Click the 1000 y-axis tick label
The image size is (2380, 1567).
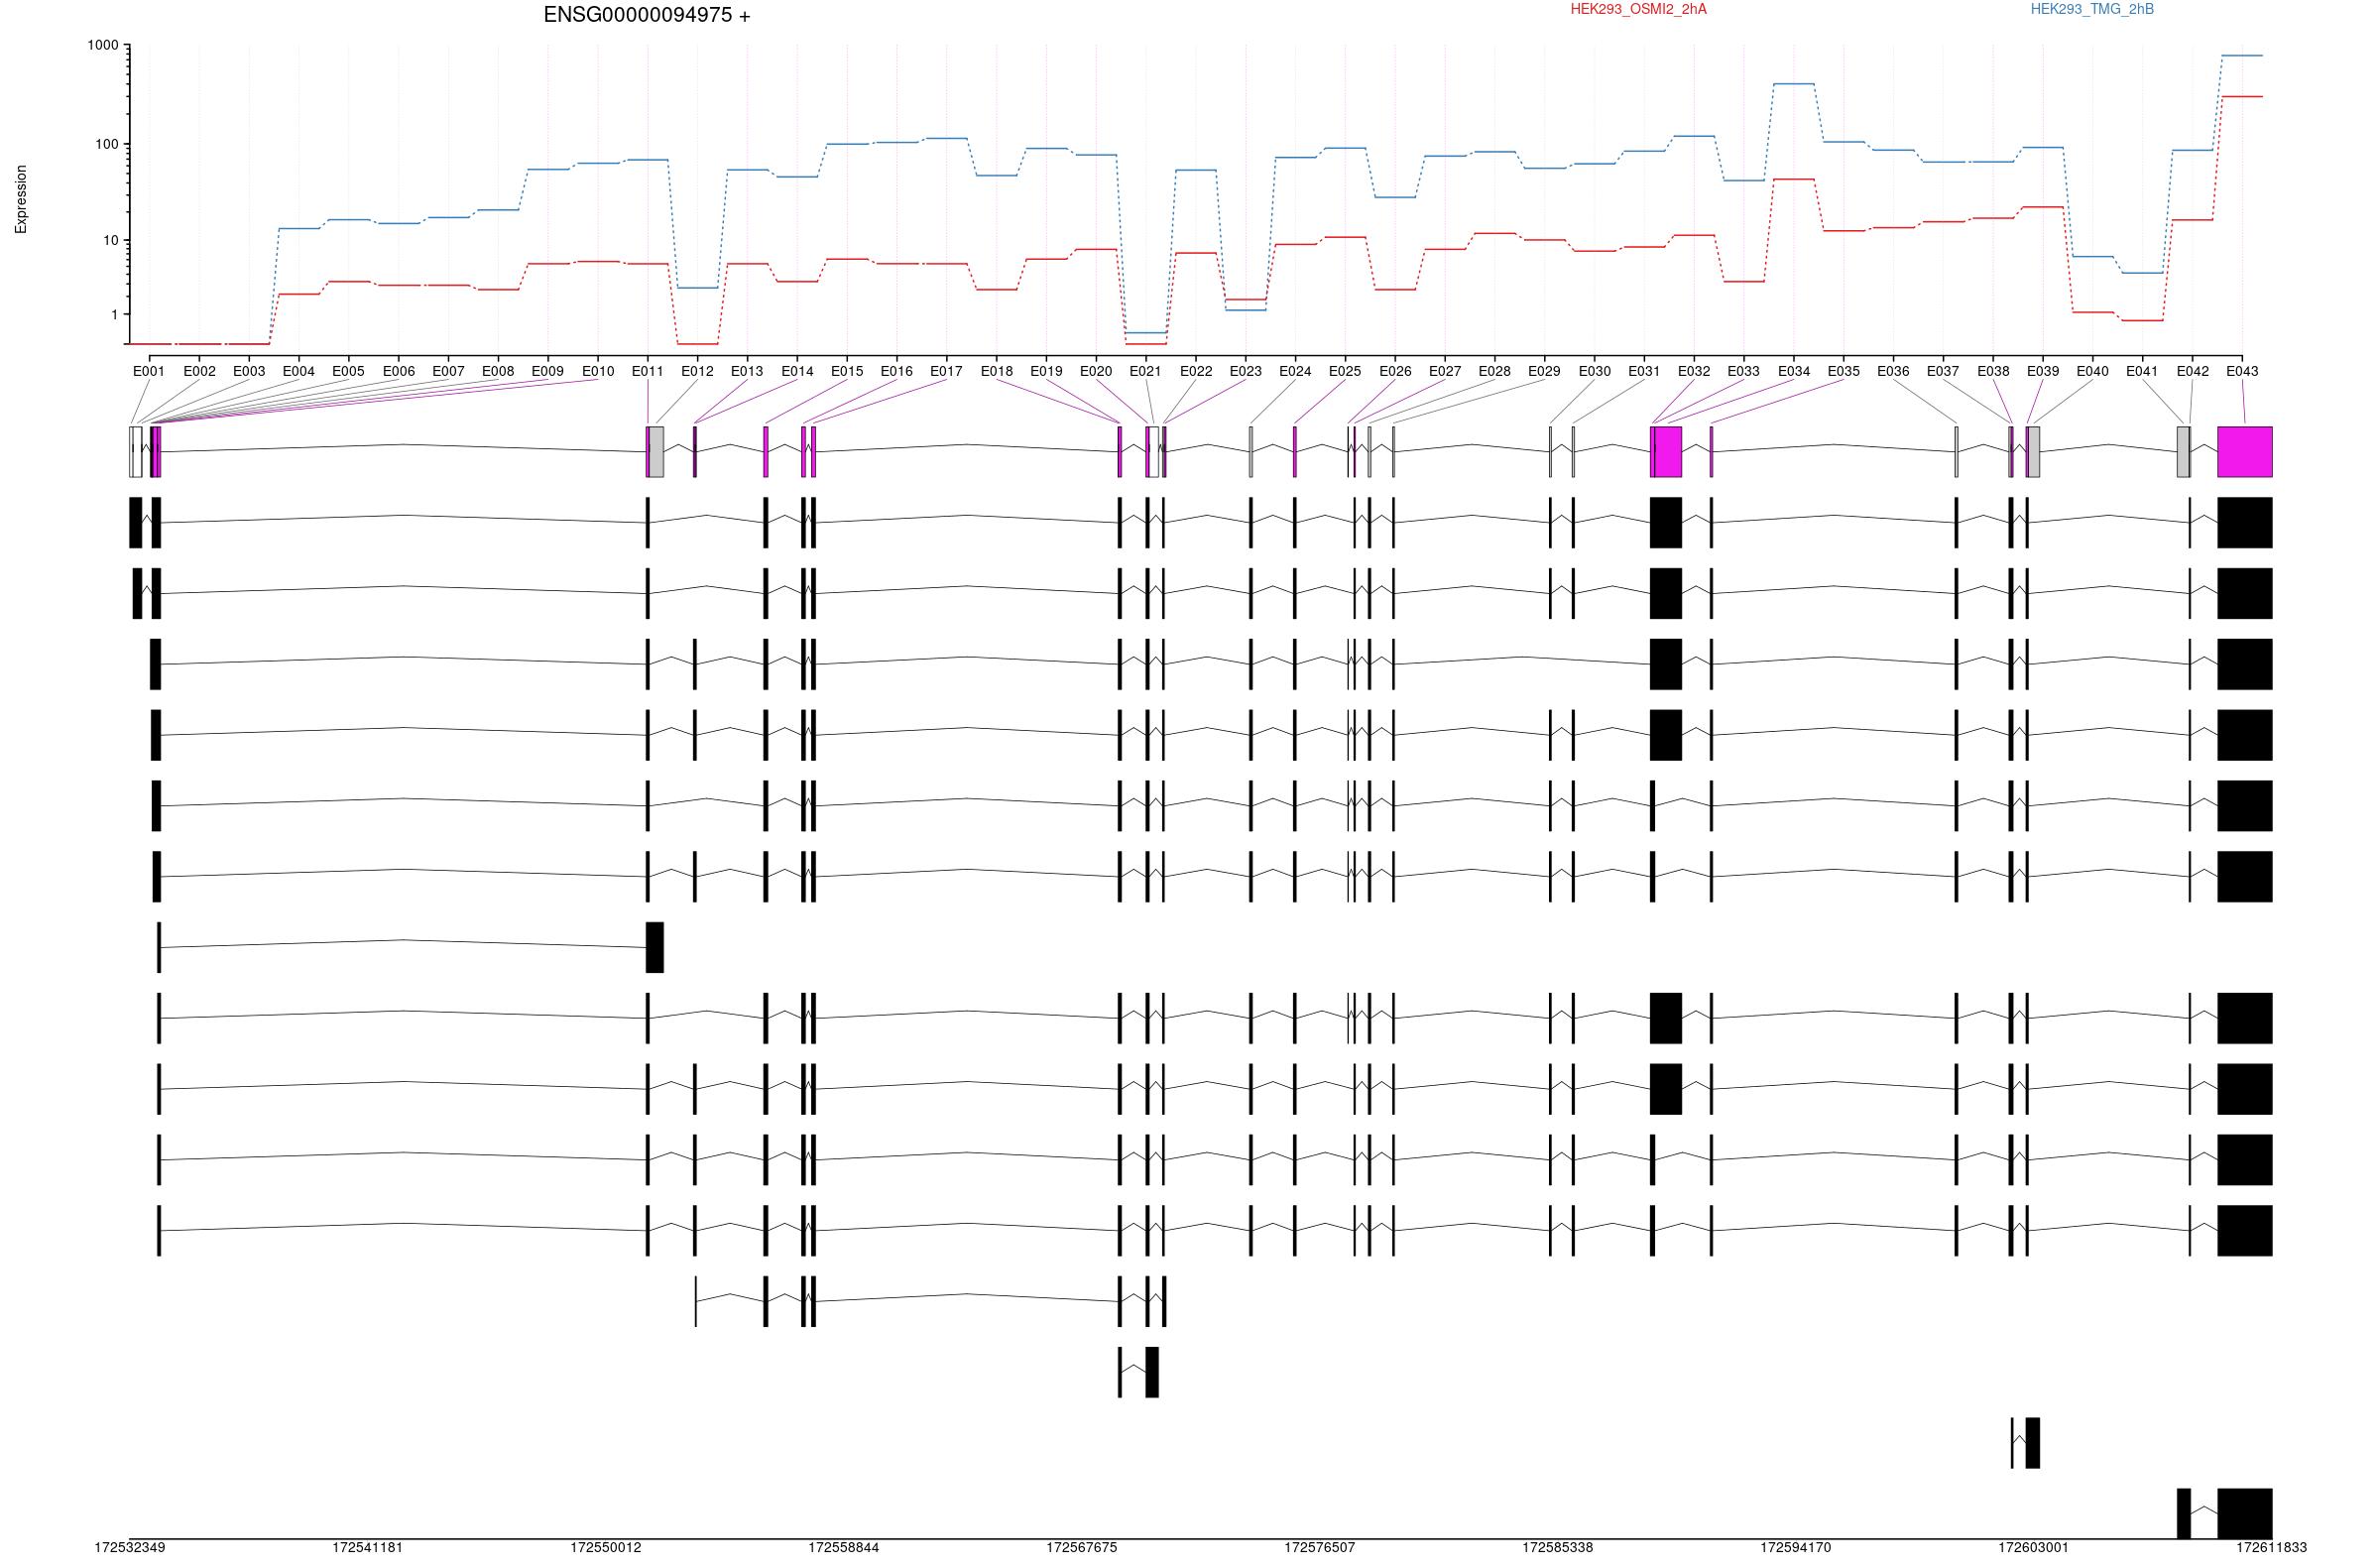click(103, 45)
